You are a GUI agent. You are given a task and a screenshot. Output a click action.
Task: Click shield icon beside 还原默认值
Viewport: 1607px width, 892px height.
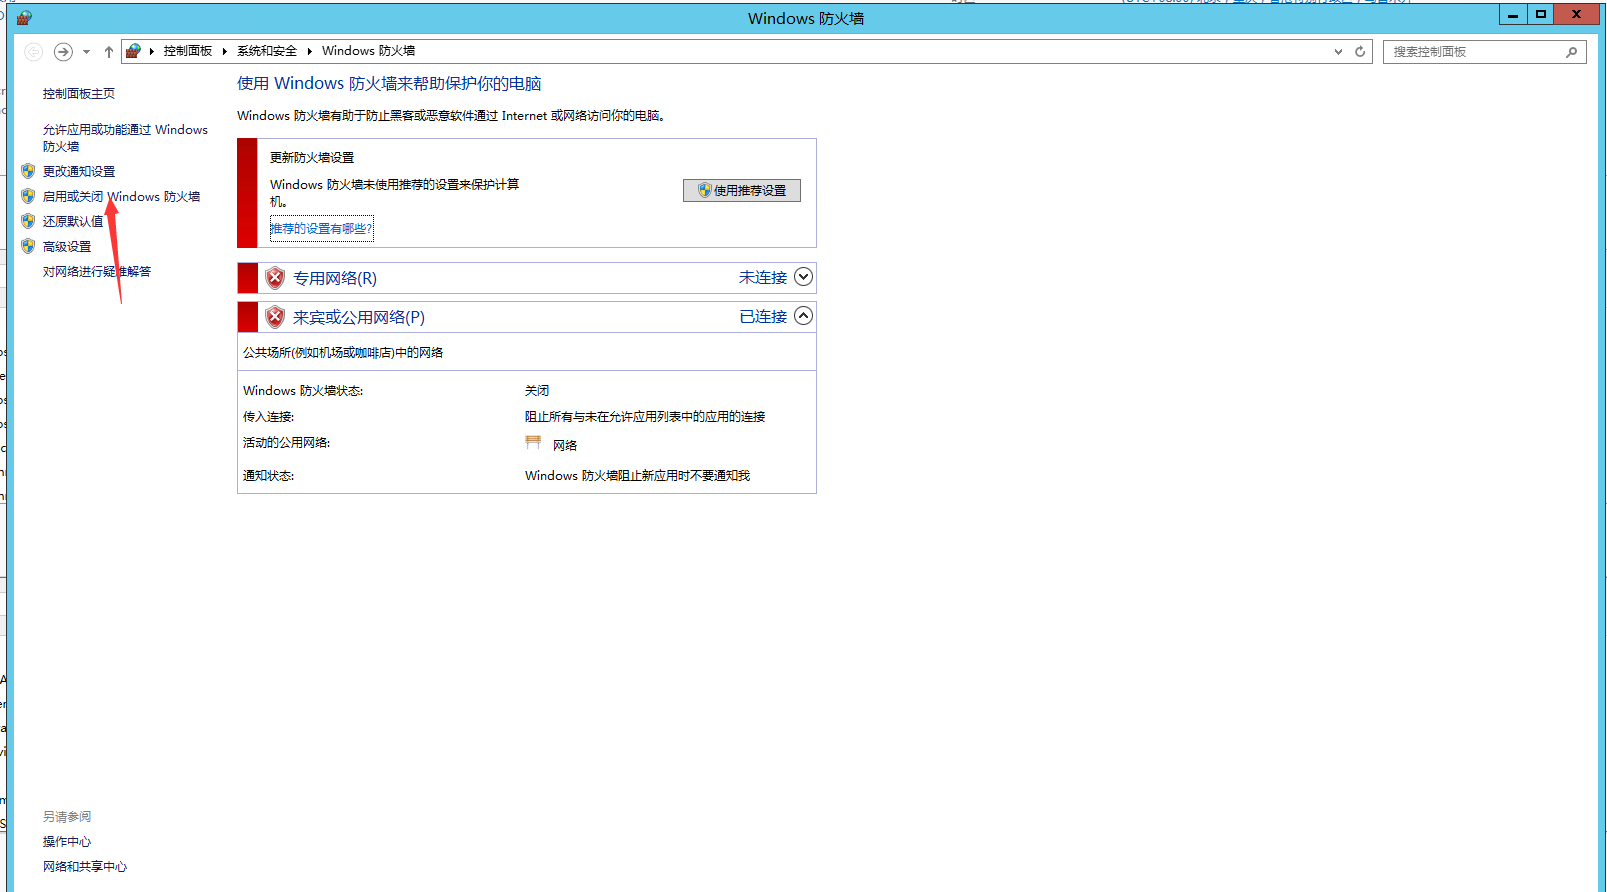point(28,221)
